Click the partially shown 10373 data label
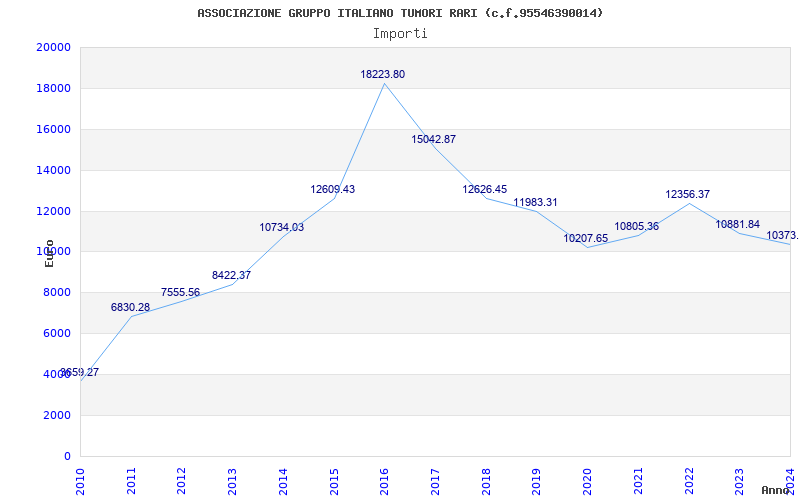The width and height of the screenshot is (800, 500). [x=783, y=235]
